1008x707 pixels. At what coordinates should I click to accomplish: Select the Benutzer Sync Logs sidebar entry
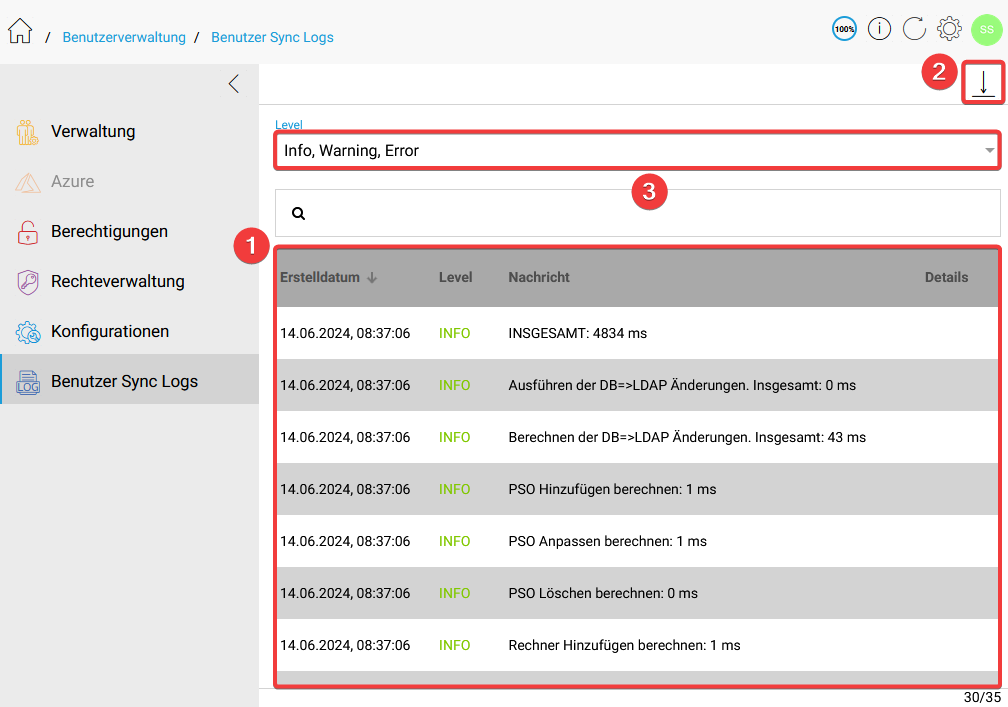click(x=124, y=381)
